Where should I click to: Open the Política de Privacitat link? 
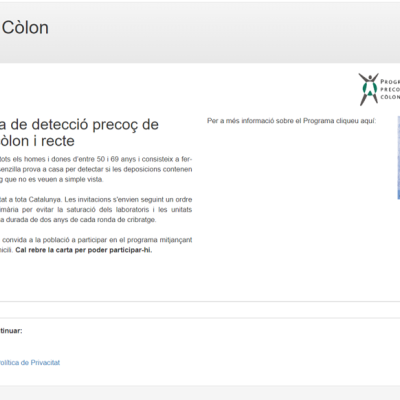click(x=30, y=362)
